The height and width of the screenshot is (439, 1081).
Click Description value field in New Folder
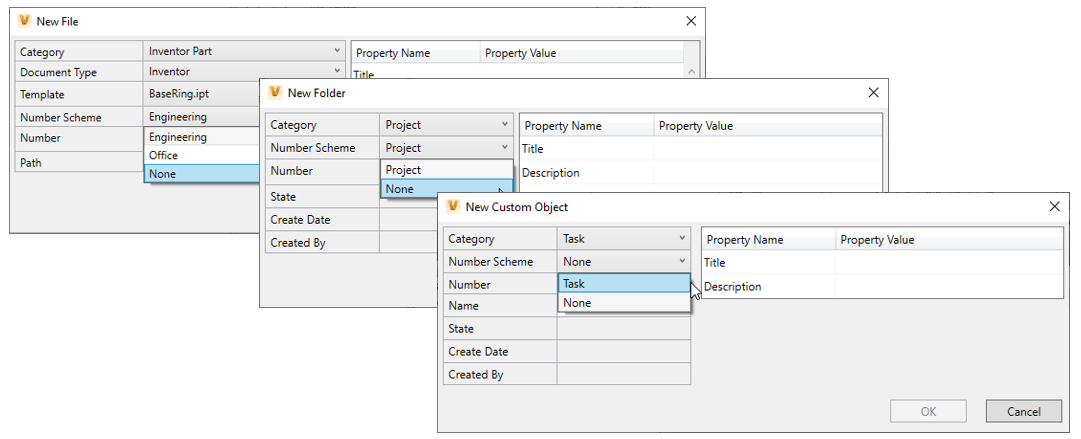[x=767, y=173]
